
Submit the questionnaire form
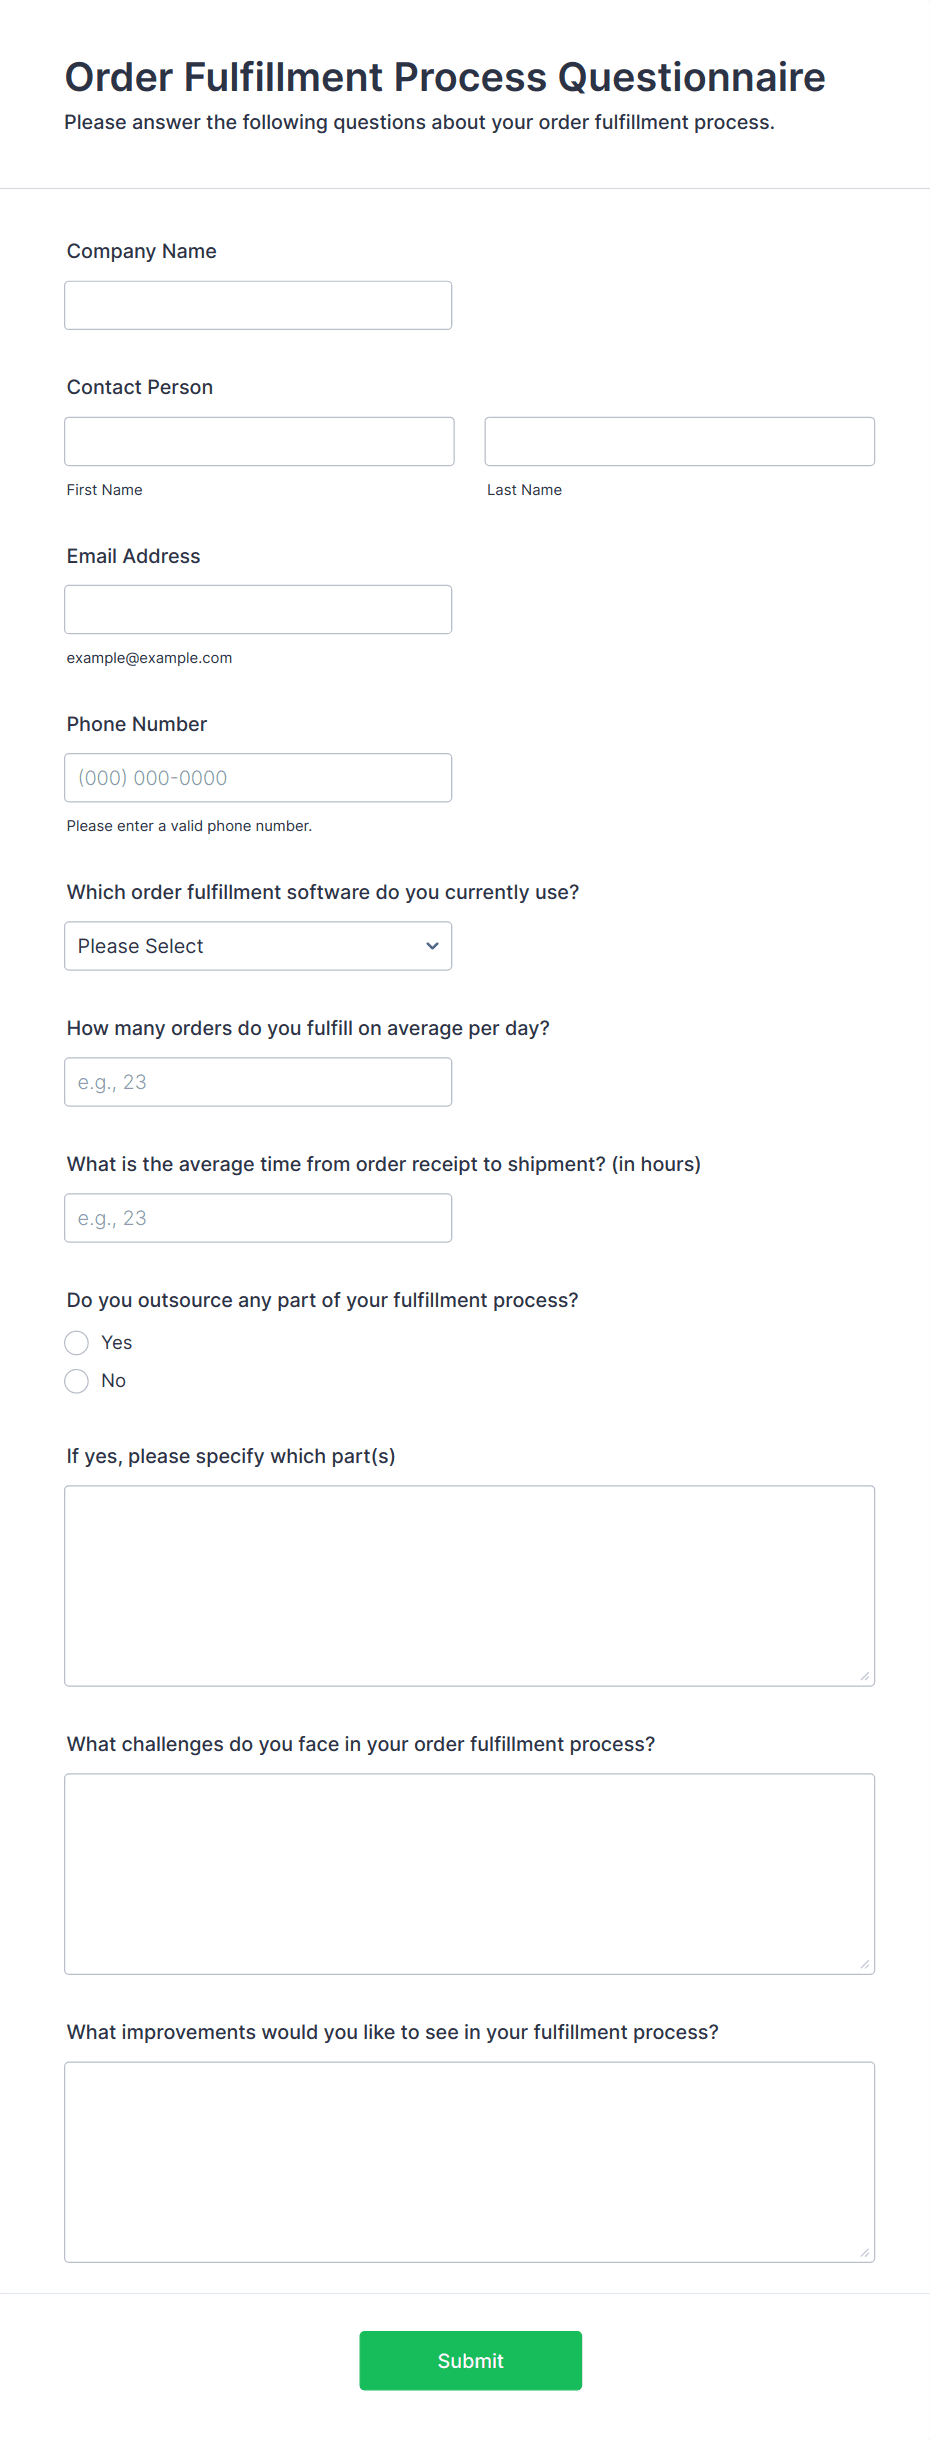tap(470, 2360)
